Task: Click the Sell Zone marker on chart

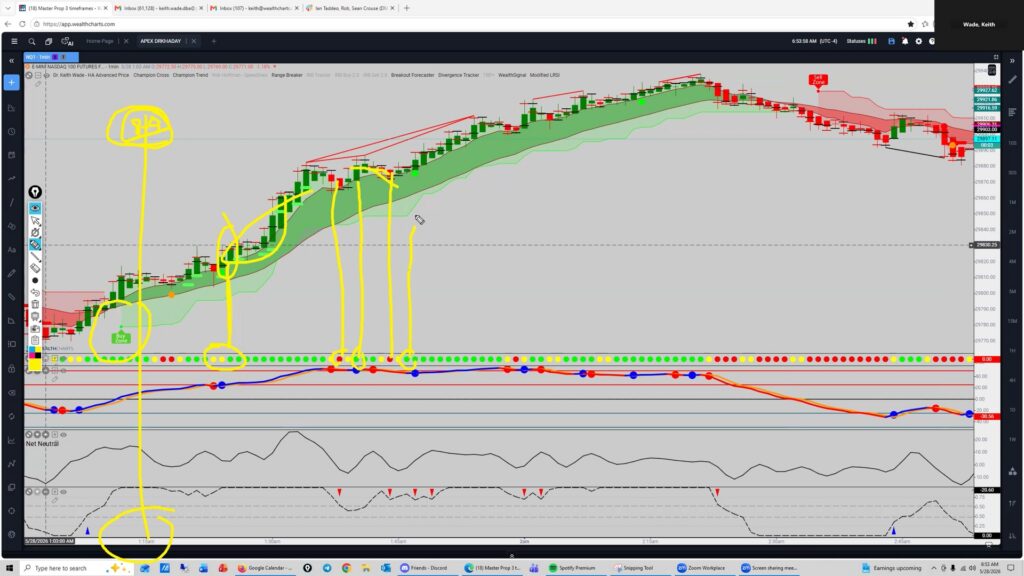Action: 818,80
